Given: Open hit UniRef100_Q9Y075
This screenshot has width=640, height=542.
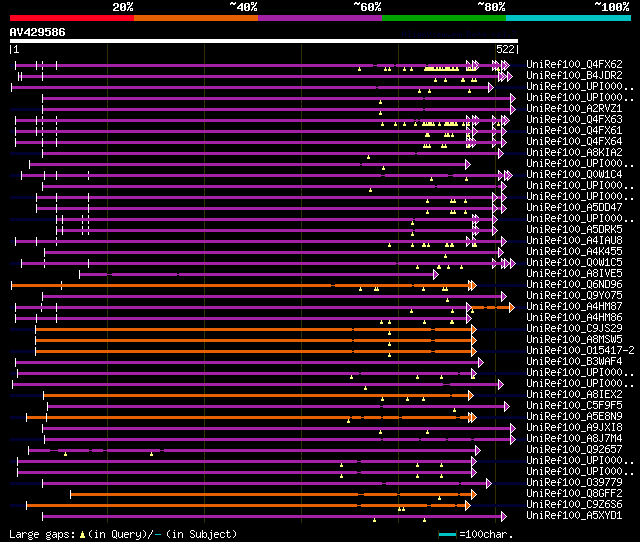Looking at the screenshot, I should click(x=574, y=296).
